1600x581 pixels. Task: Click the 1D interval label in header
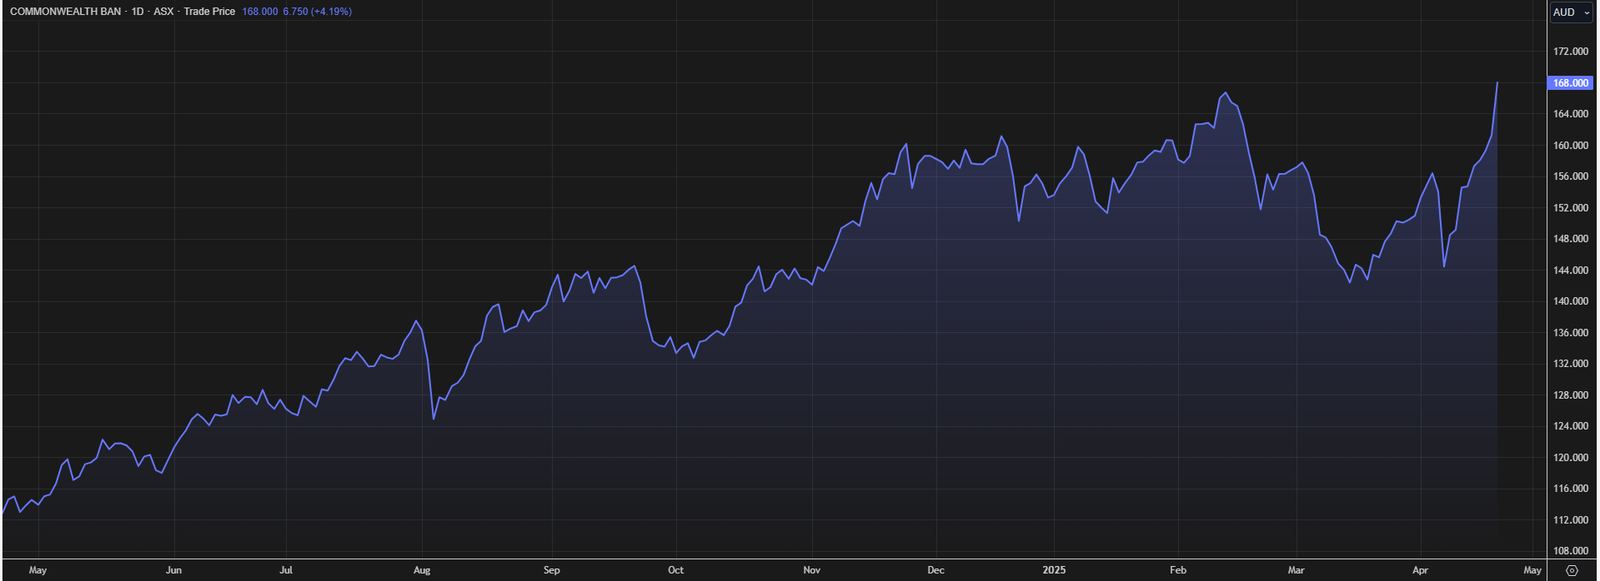point(138,12)
